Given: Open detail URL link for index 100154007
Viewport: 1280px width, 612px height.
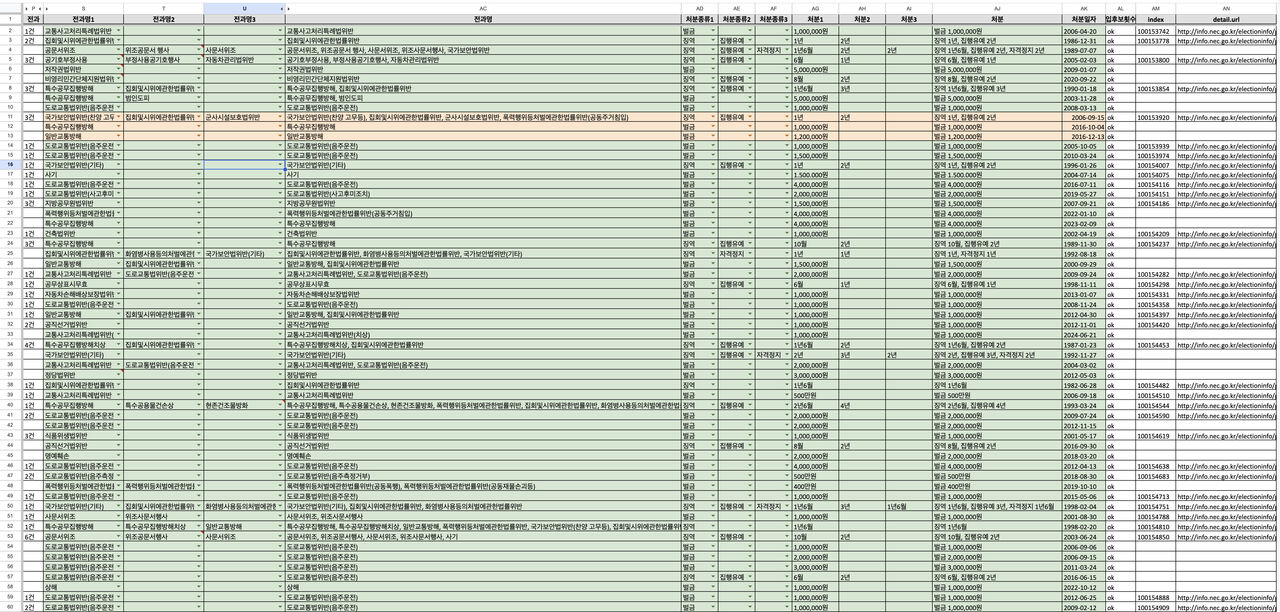Looking at the screenshot, I should [1226, 165].
